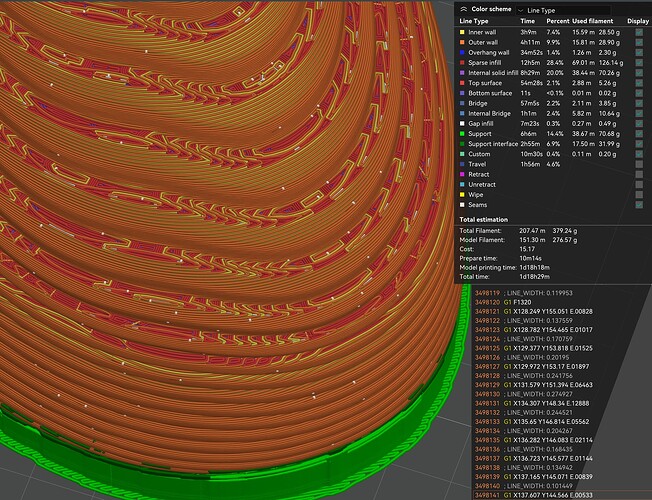This screenshot has height=500, width=652.
Task: Select G-code line 3498141
Action: click(534, 495)
